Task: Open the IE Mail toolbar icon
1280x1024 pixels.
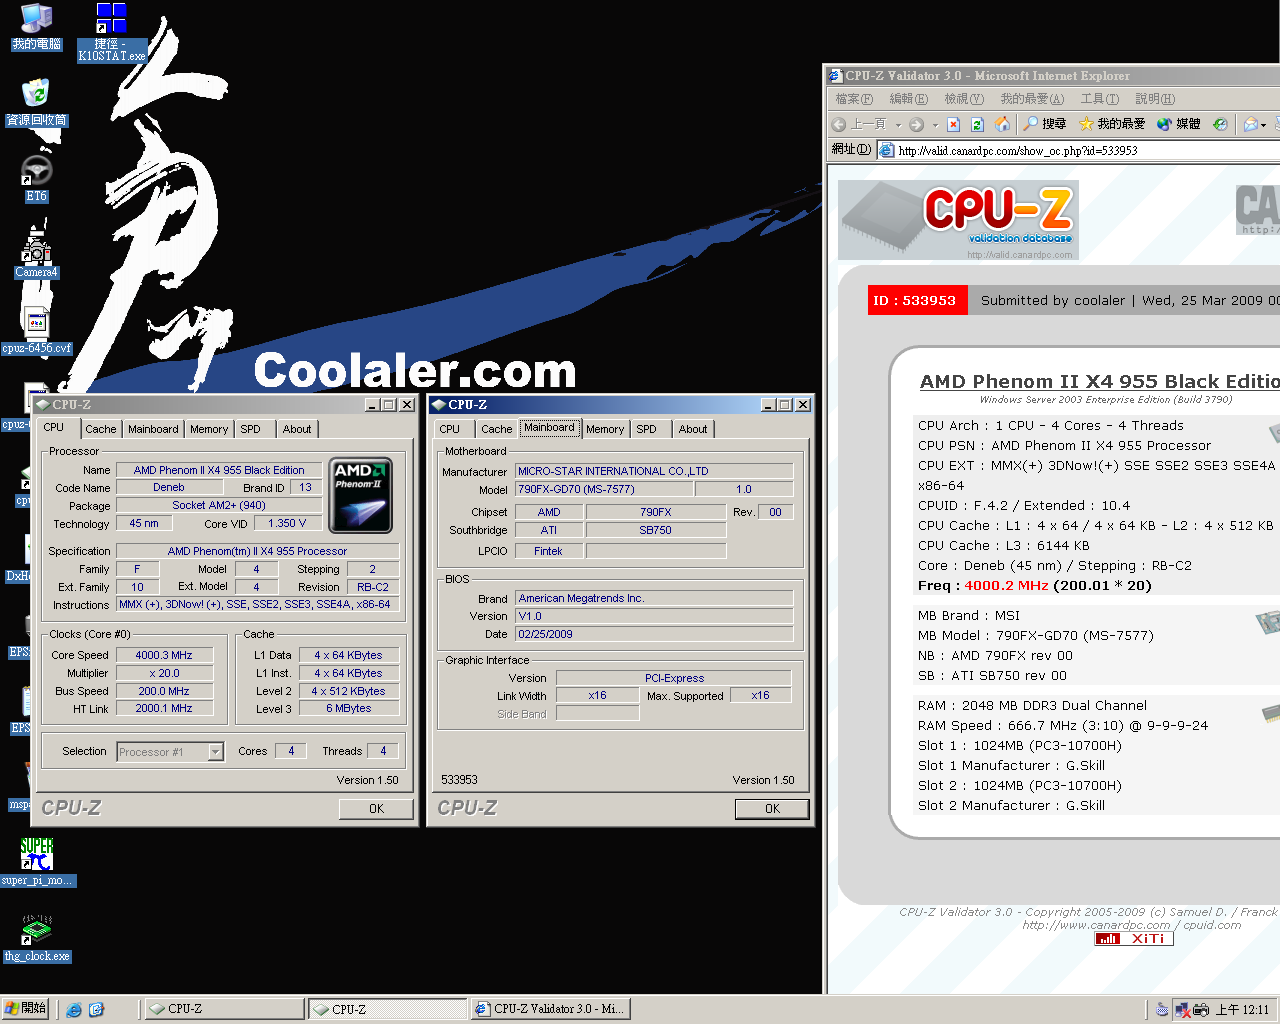Action: [x=1250, y=124]
